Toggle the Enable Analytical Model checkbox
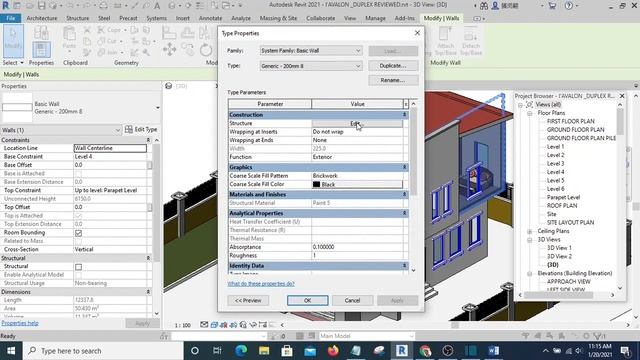The width and height of the screenshot is (640, 360). (78, 275)
